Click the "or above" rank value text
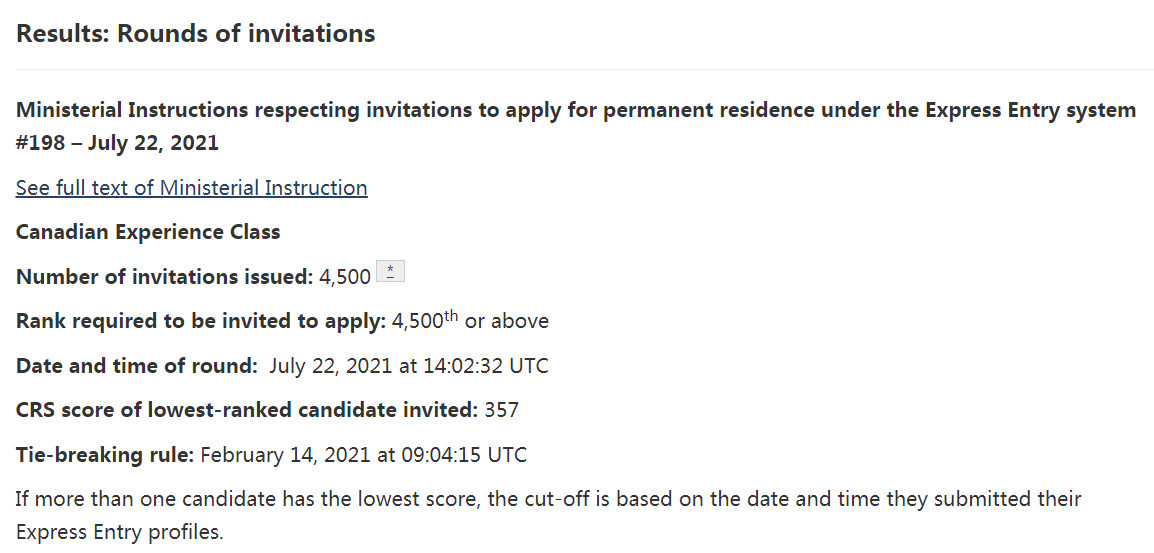The image size is (1154, 553). (506, 321)
